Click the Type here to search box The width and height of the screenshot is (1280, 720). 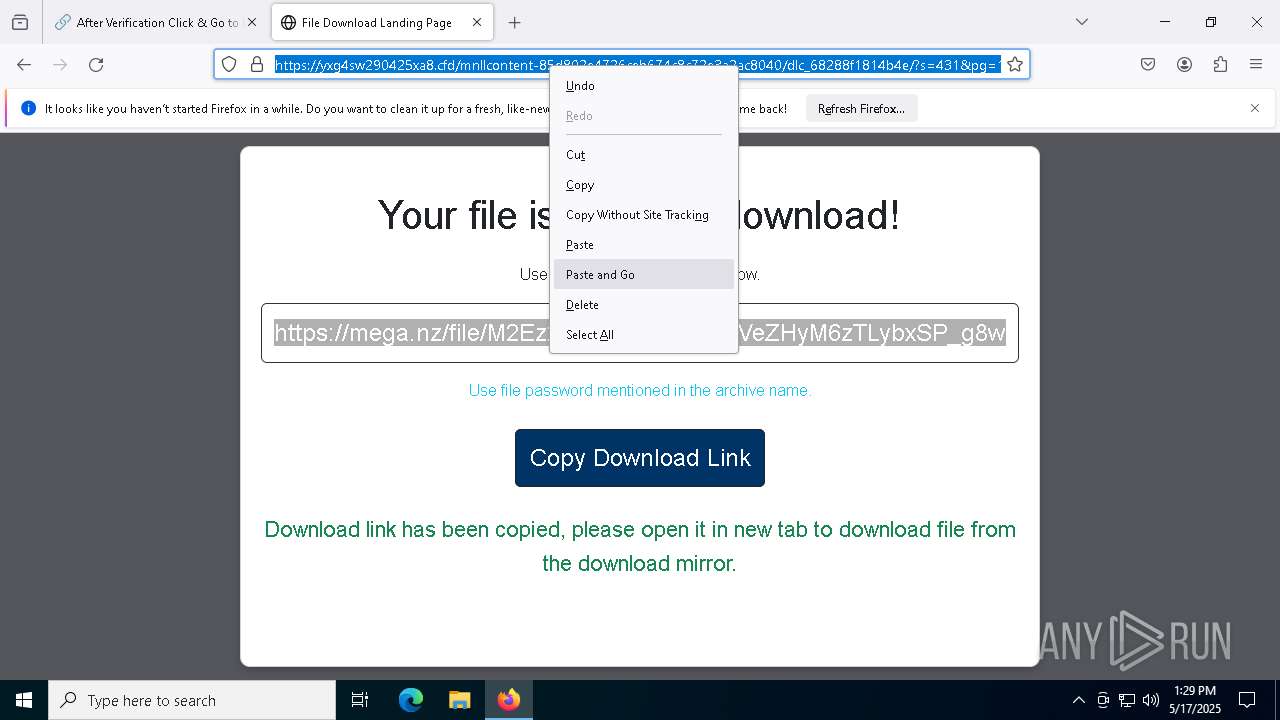coord(192,700)
